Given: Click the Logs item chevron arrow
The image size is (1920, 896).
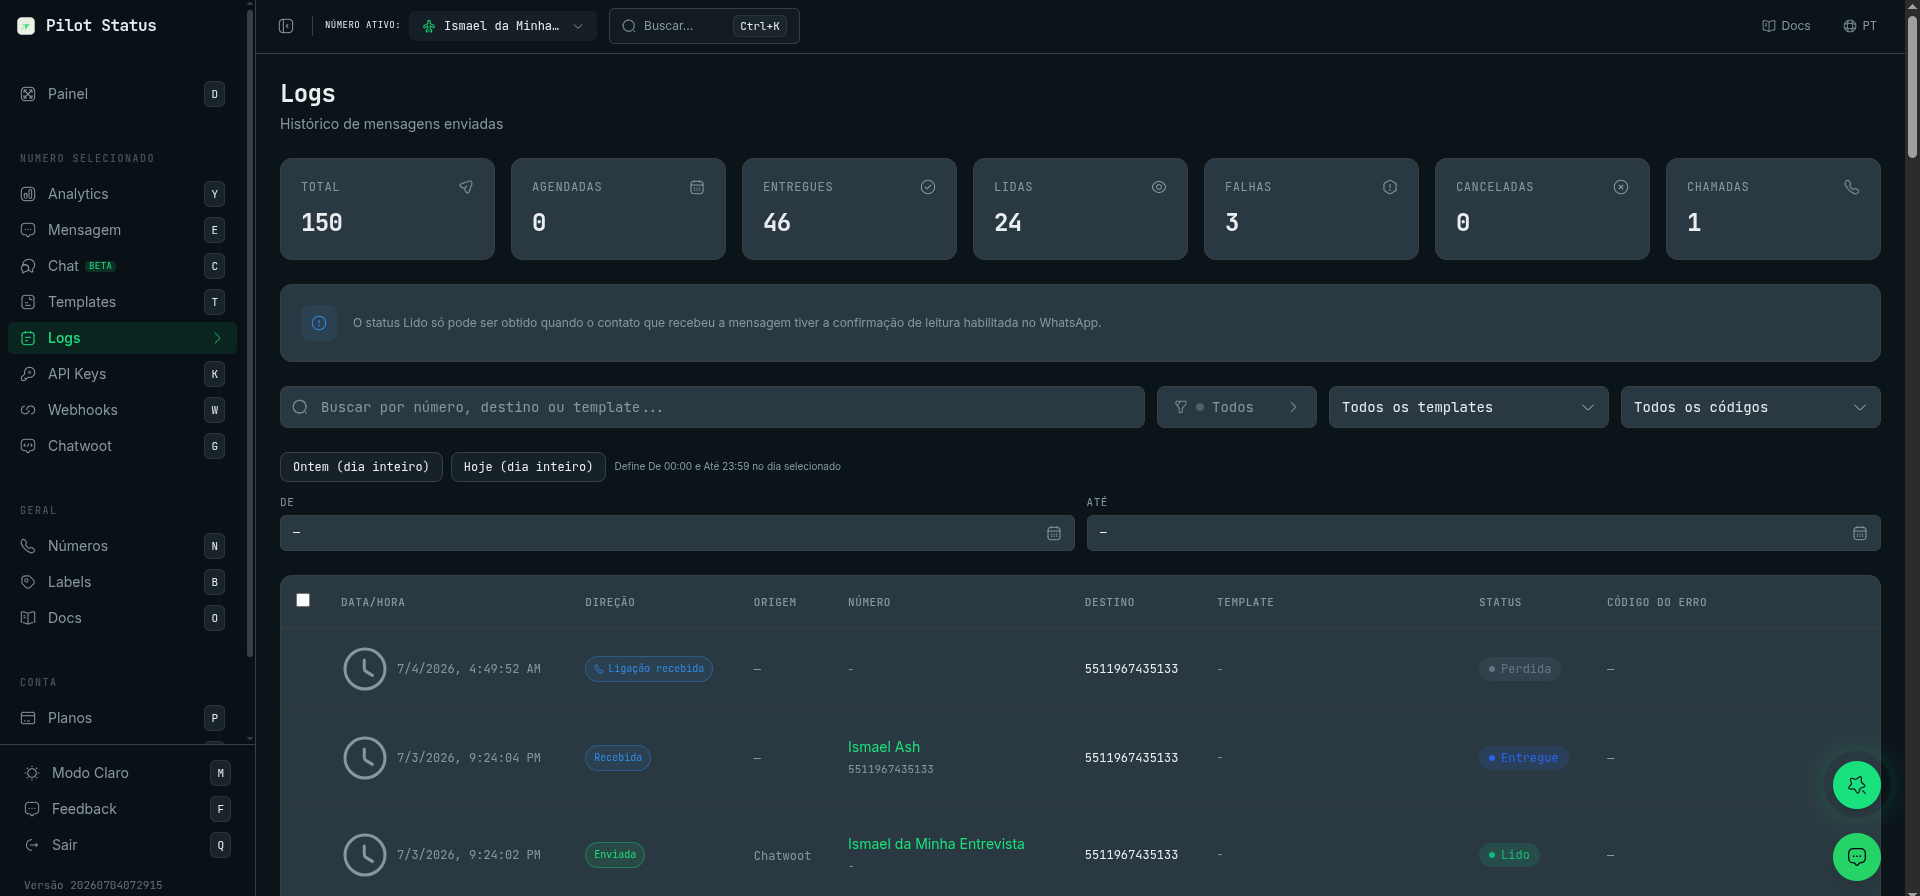Looking at the screenshot, I should point(217,338).
